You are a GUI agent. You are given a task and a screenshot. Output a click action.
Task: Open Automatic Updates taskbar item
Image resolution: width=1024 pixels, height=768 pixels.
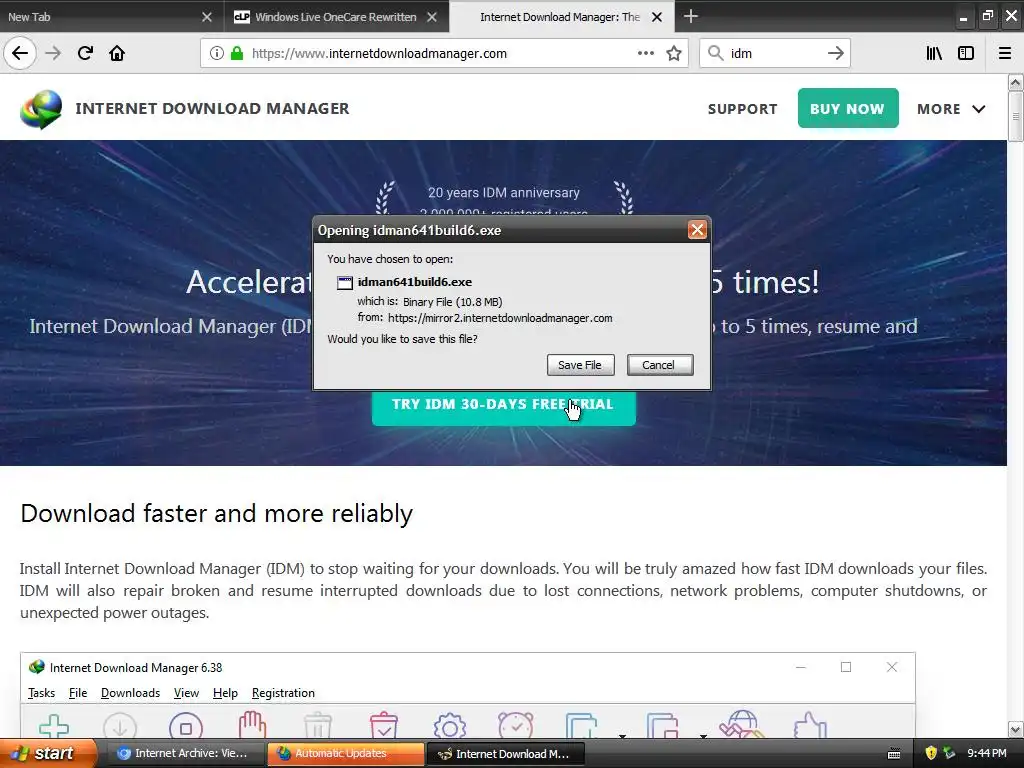(345, 754)
